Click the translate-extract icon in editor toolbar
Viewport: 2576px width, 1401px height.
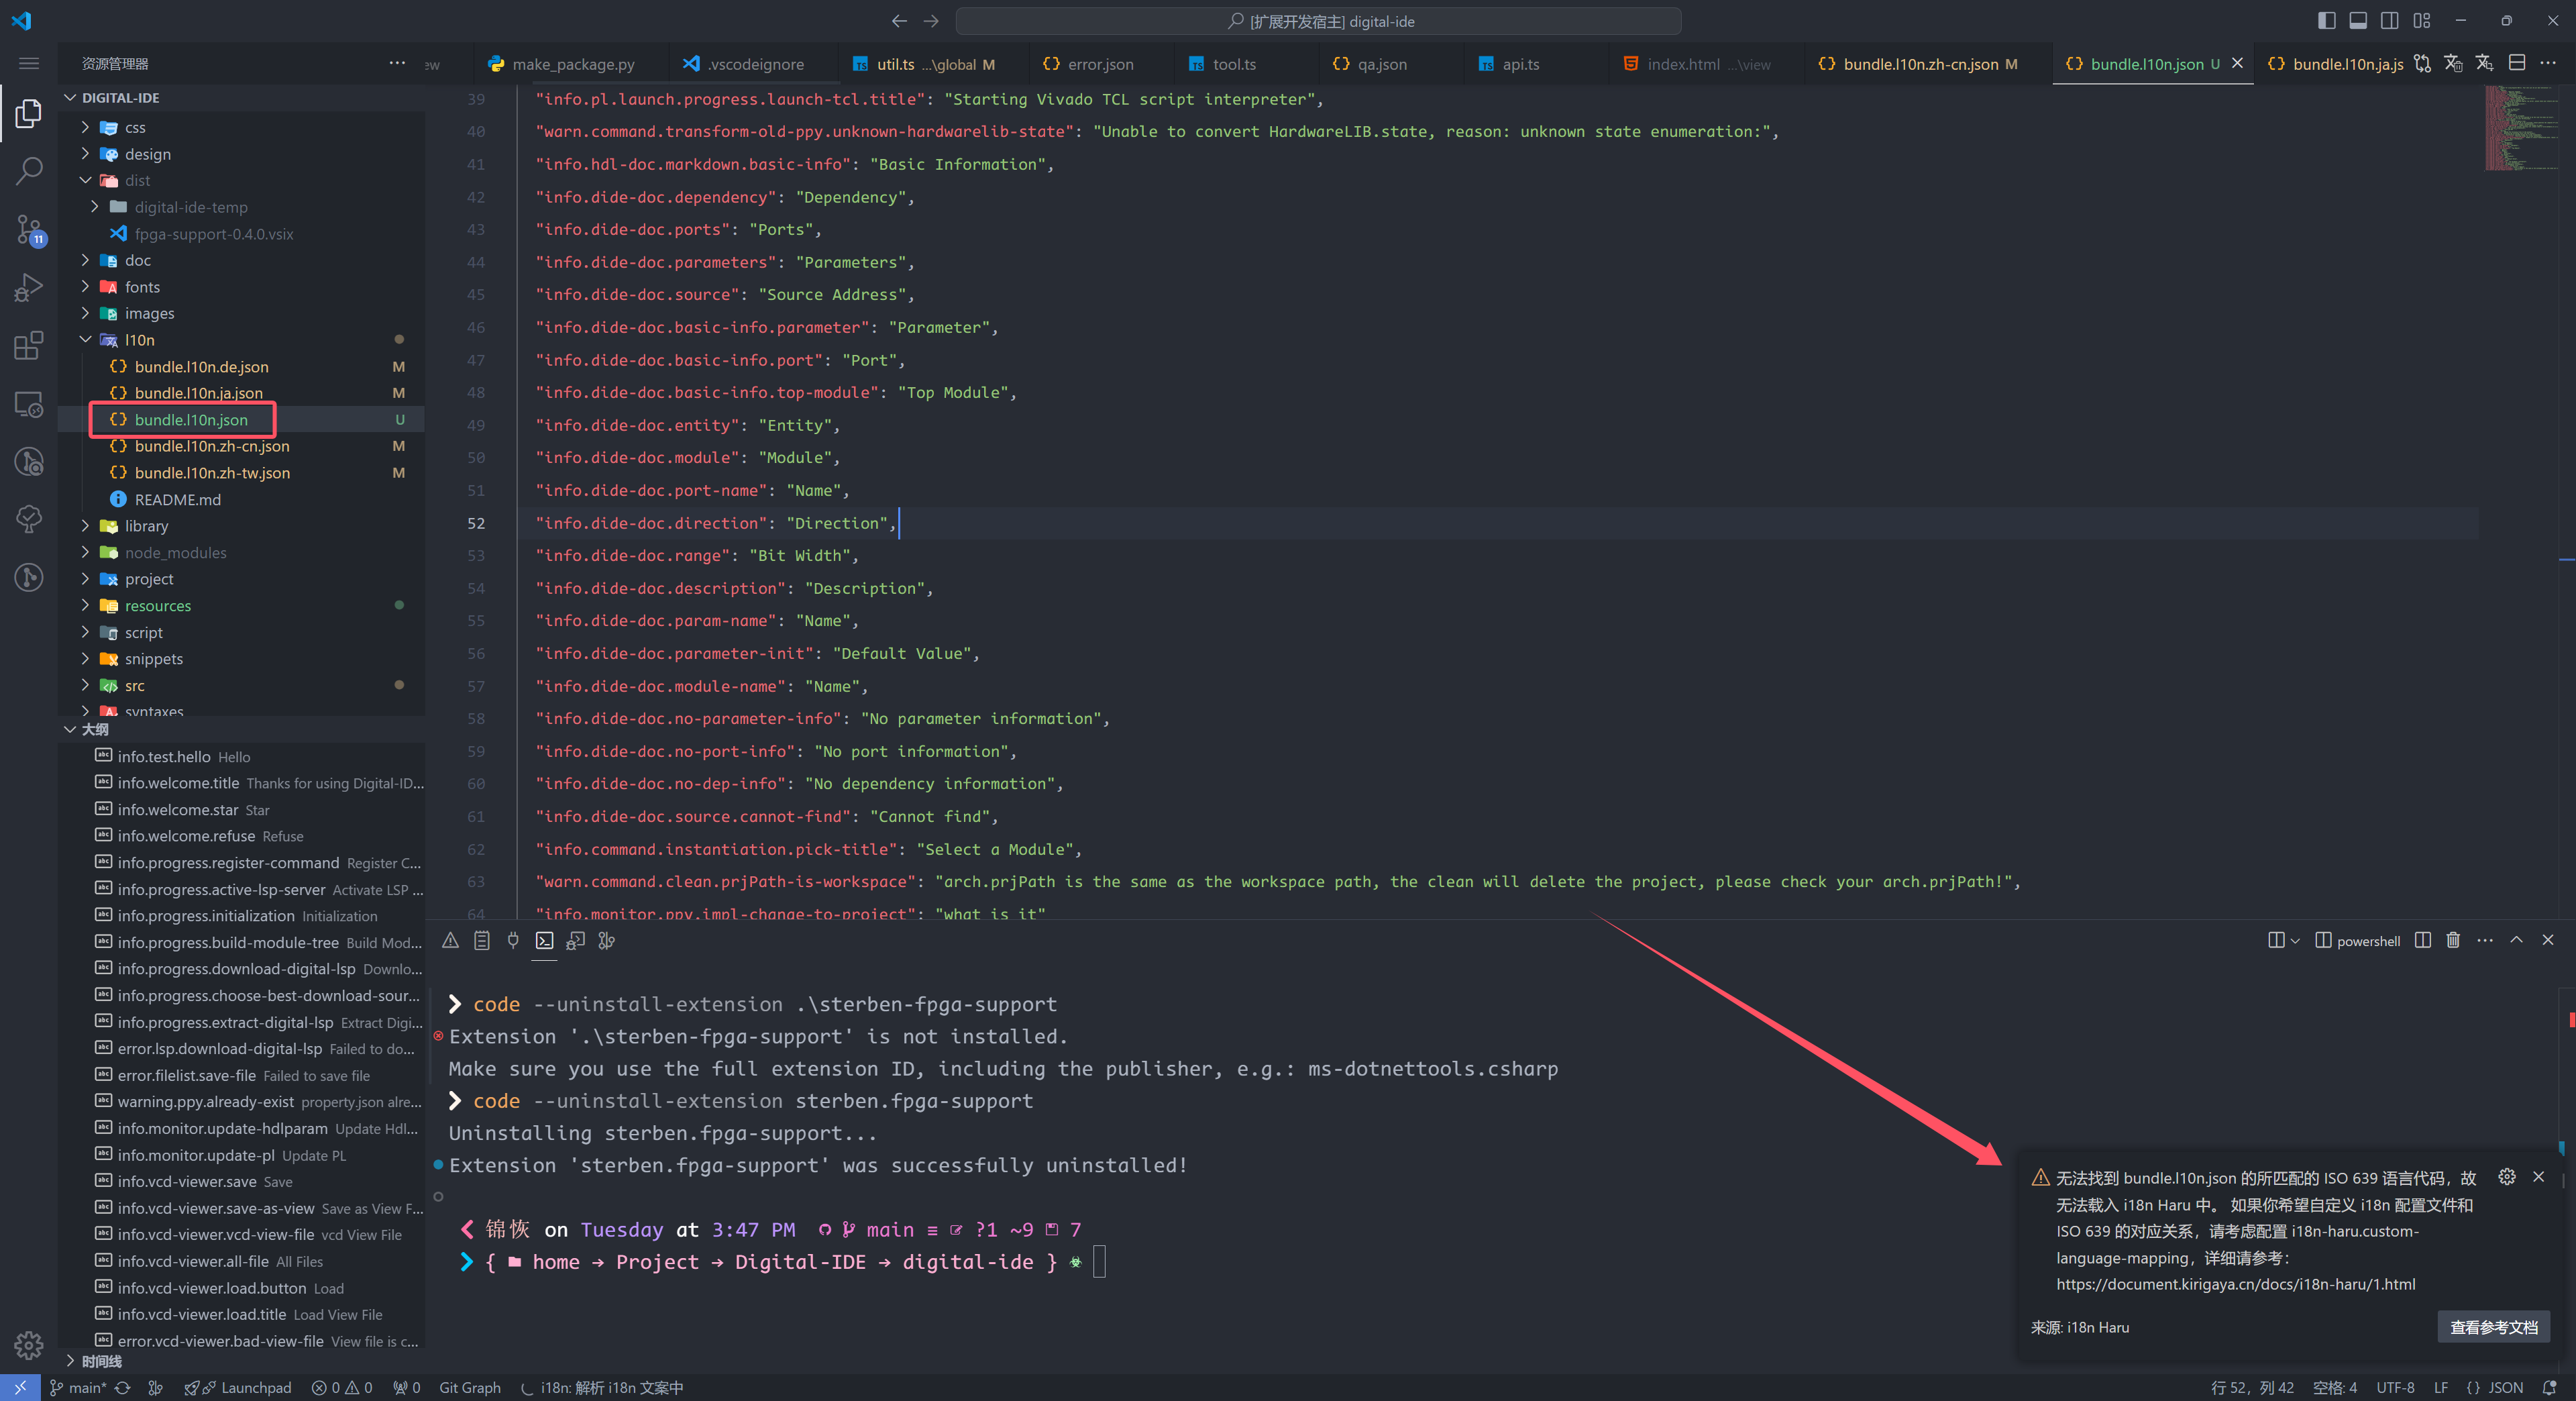coord(2485,63)
